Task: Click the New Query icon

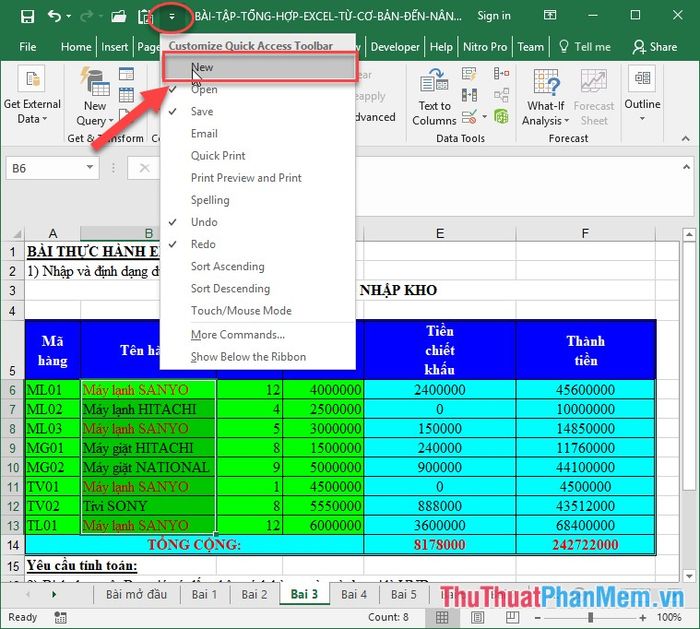Action: coord(95,98)
